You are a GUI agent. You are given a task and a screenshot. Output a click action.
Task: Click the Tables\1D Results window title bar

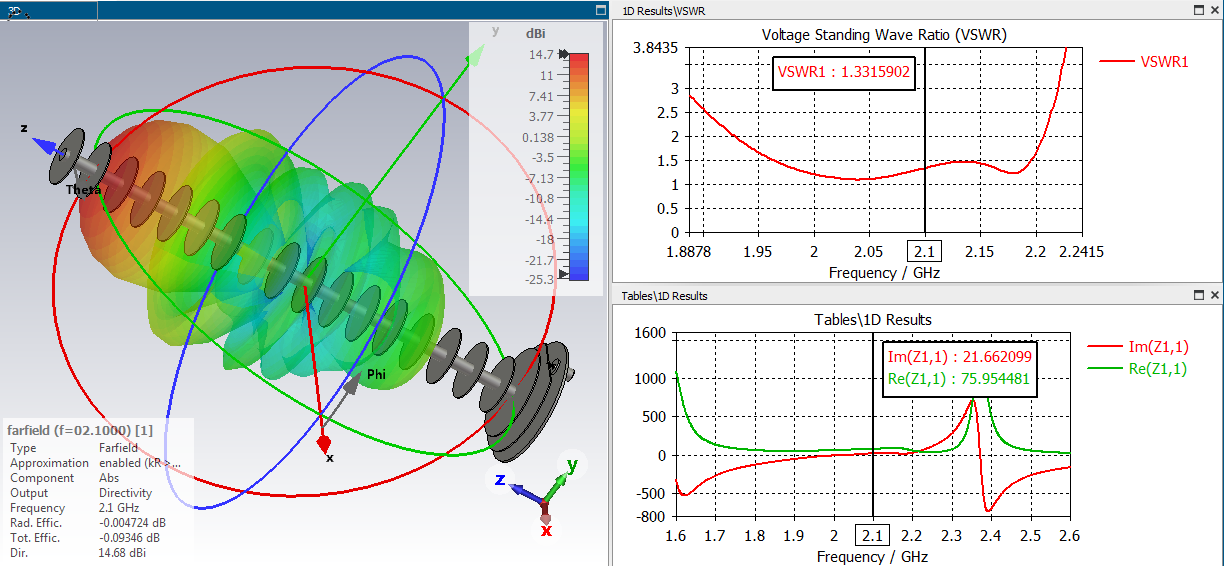click(900, 295)
